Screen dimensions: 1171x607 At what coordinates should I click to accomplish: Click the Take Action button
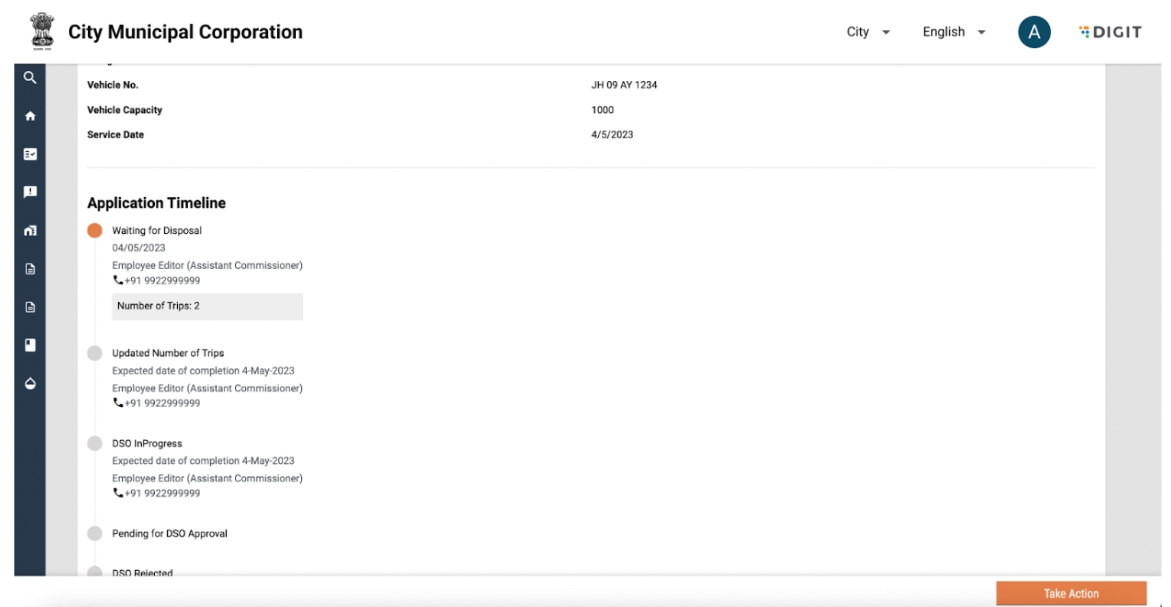(1071, 593)
